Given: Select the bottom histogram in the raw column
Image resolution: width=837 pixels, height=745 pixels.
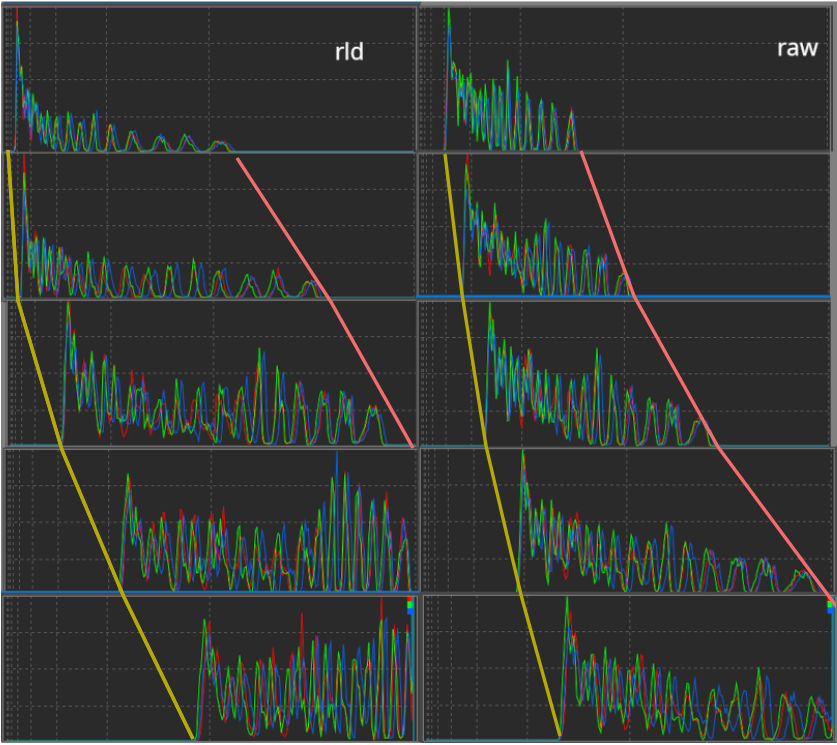Looking at the screenshot, I should [625, 668].
